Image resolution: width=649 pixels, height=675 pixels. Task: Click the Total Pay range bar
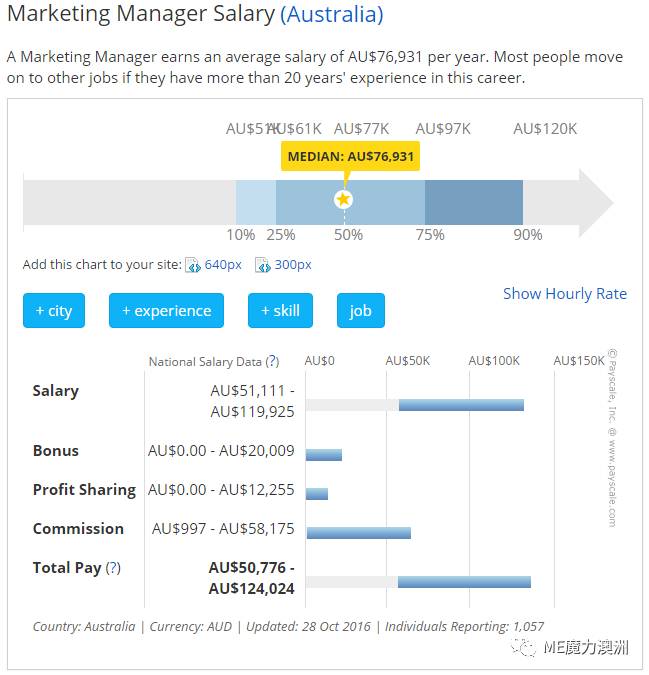464,582
